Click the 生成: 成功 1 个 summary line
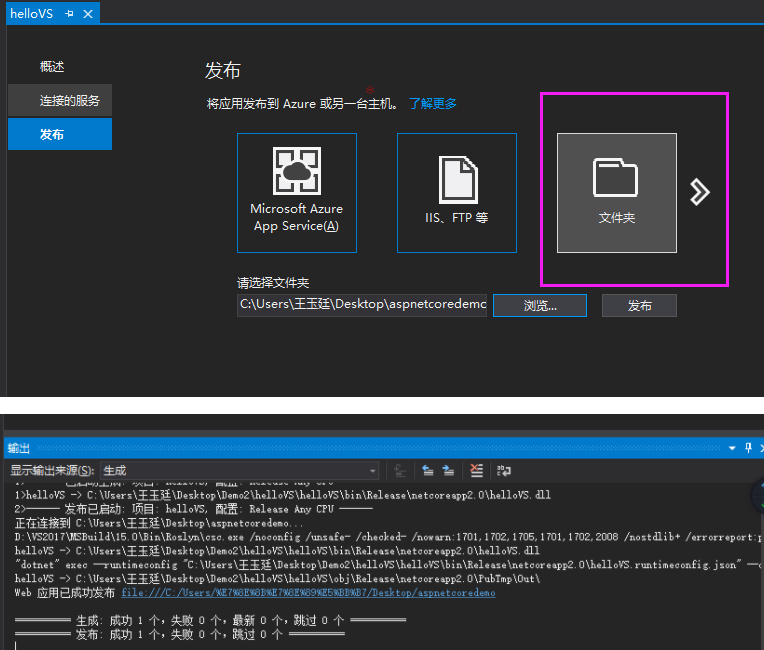Screen dimensions: 764x650 [210, 620]
